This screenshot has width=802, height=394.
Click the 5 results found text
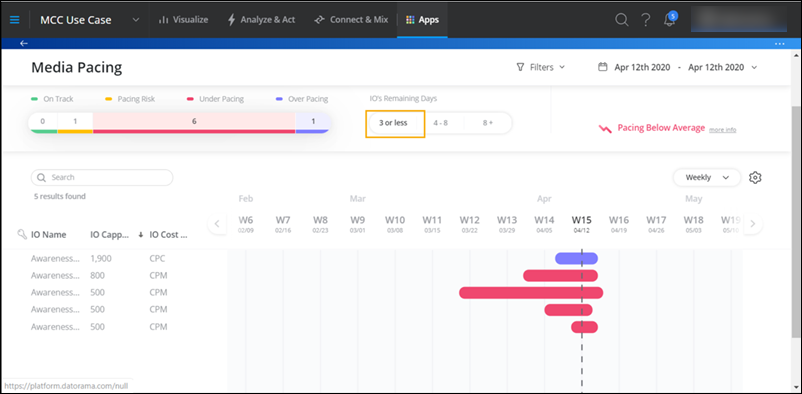click(x=60, y=196)
